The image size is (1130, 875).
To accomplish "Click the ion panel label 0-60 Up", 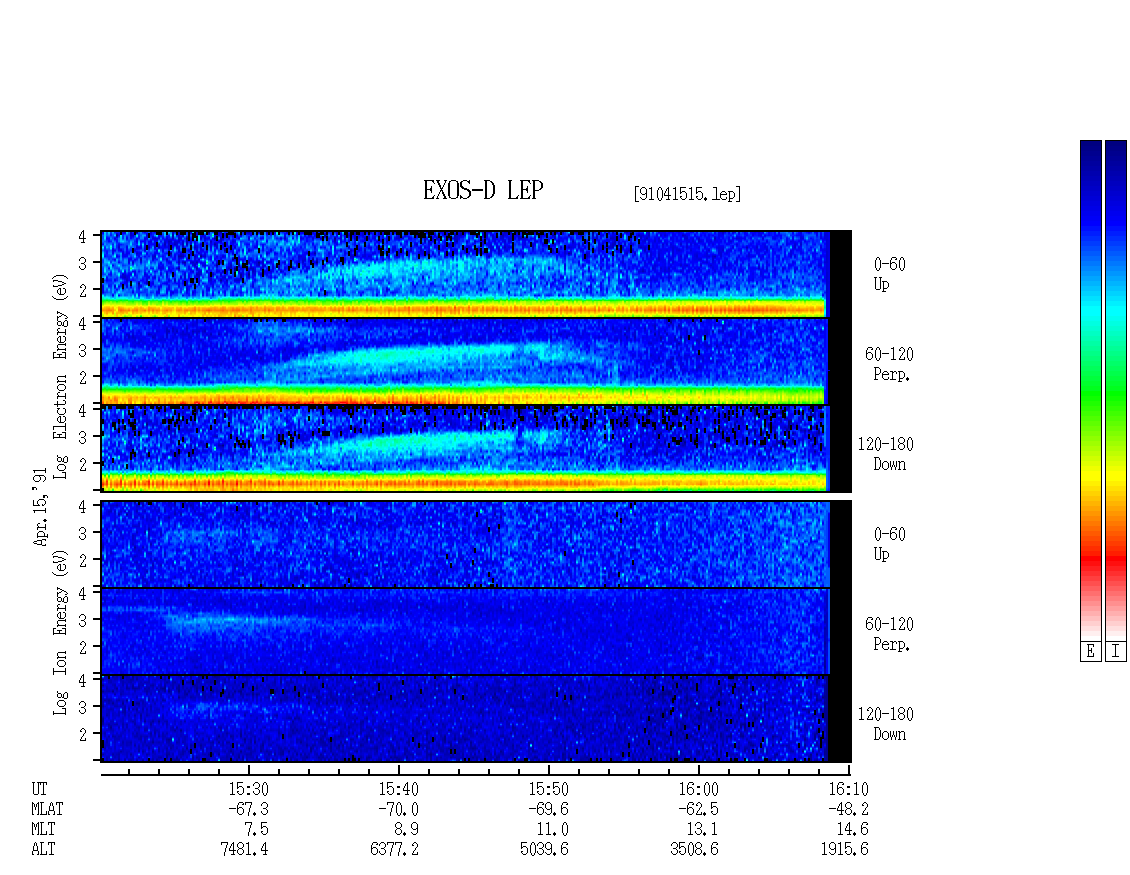I will tap(889, 544).
